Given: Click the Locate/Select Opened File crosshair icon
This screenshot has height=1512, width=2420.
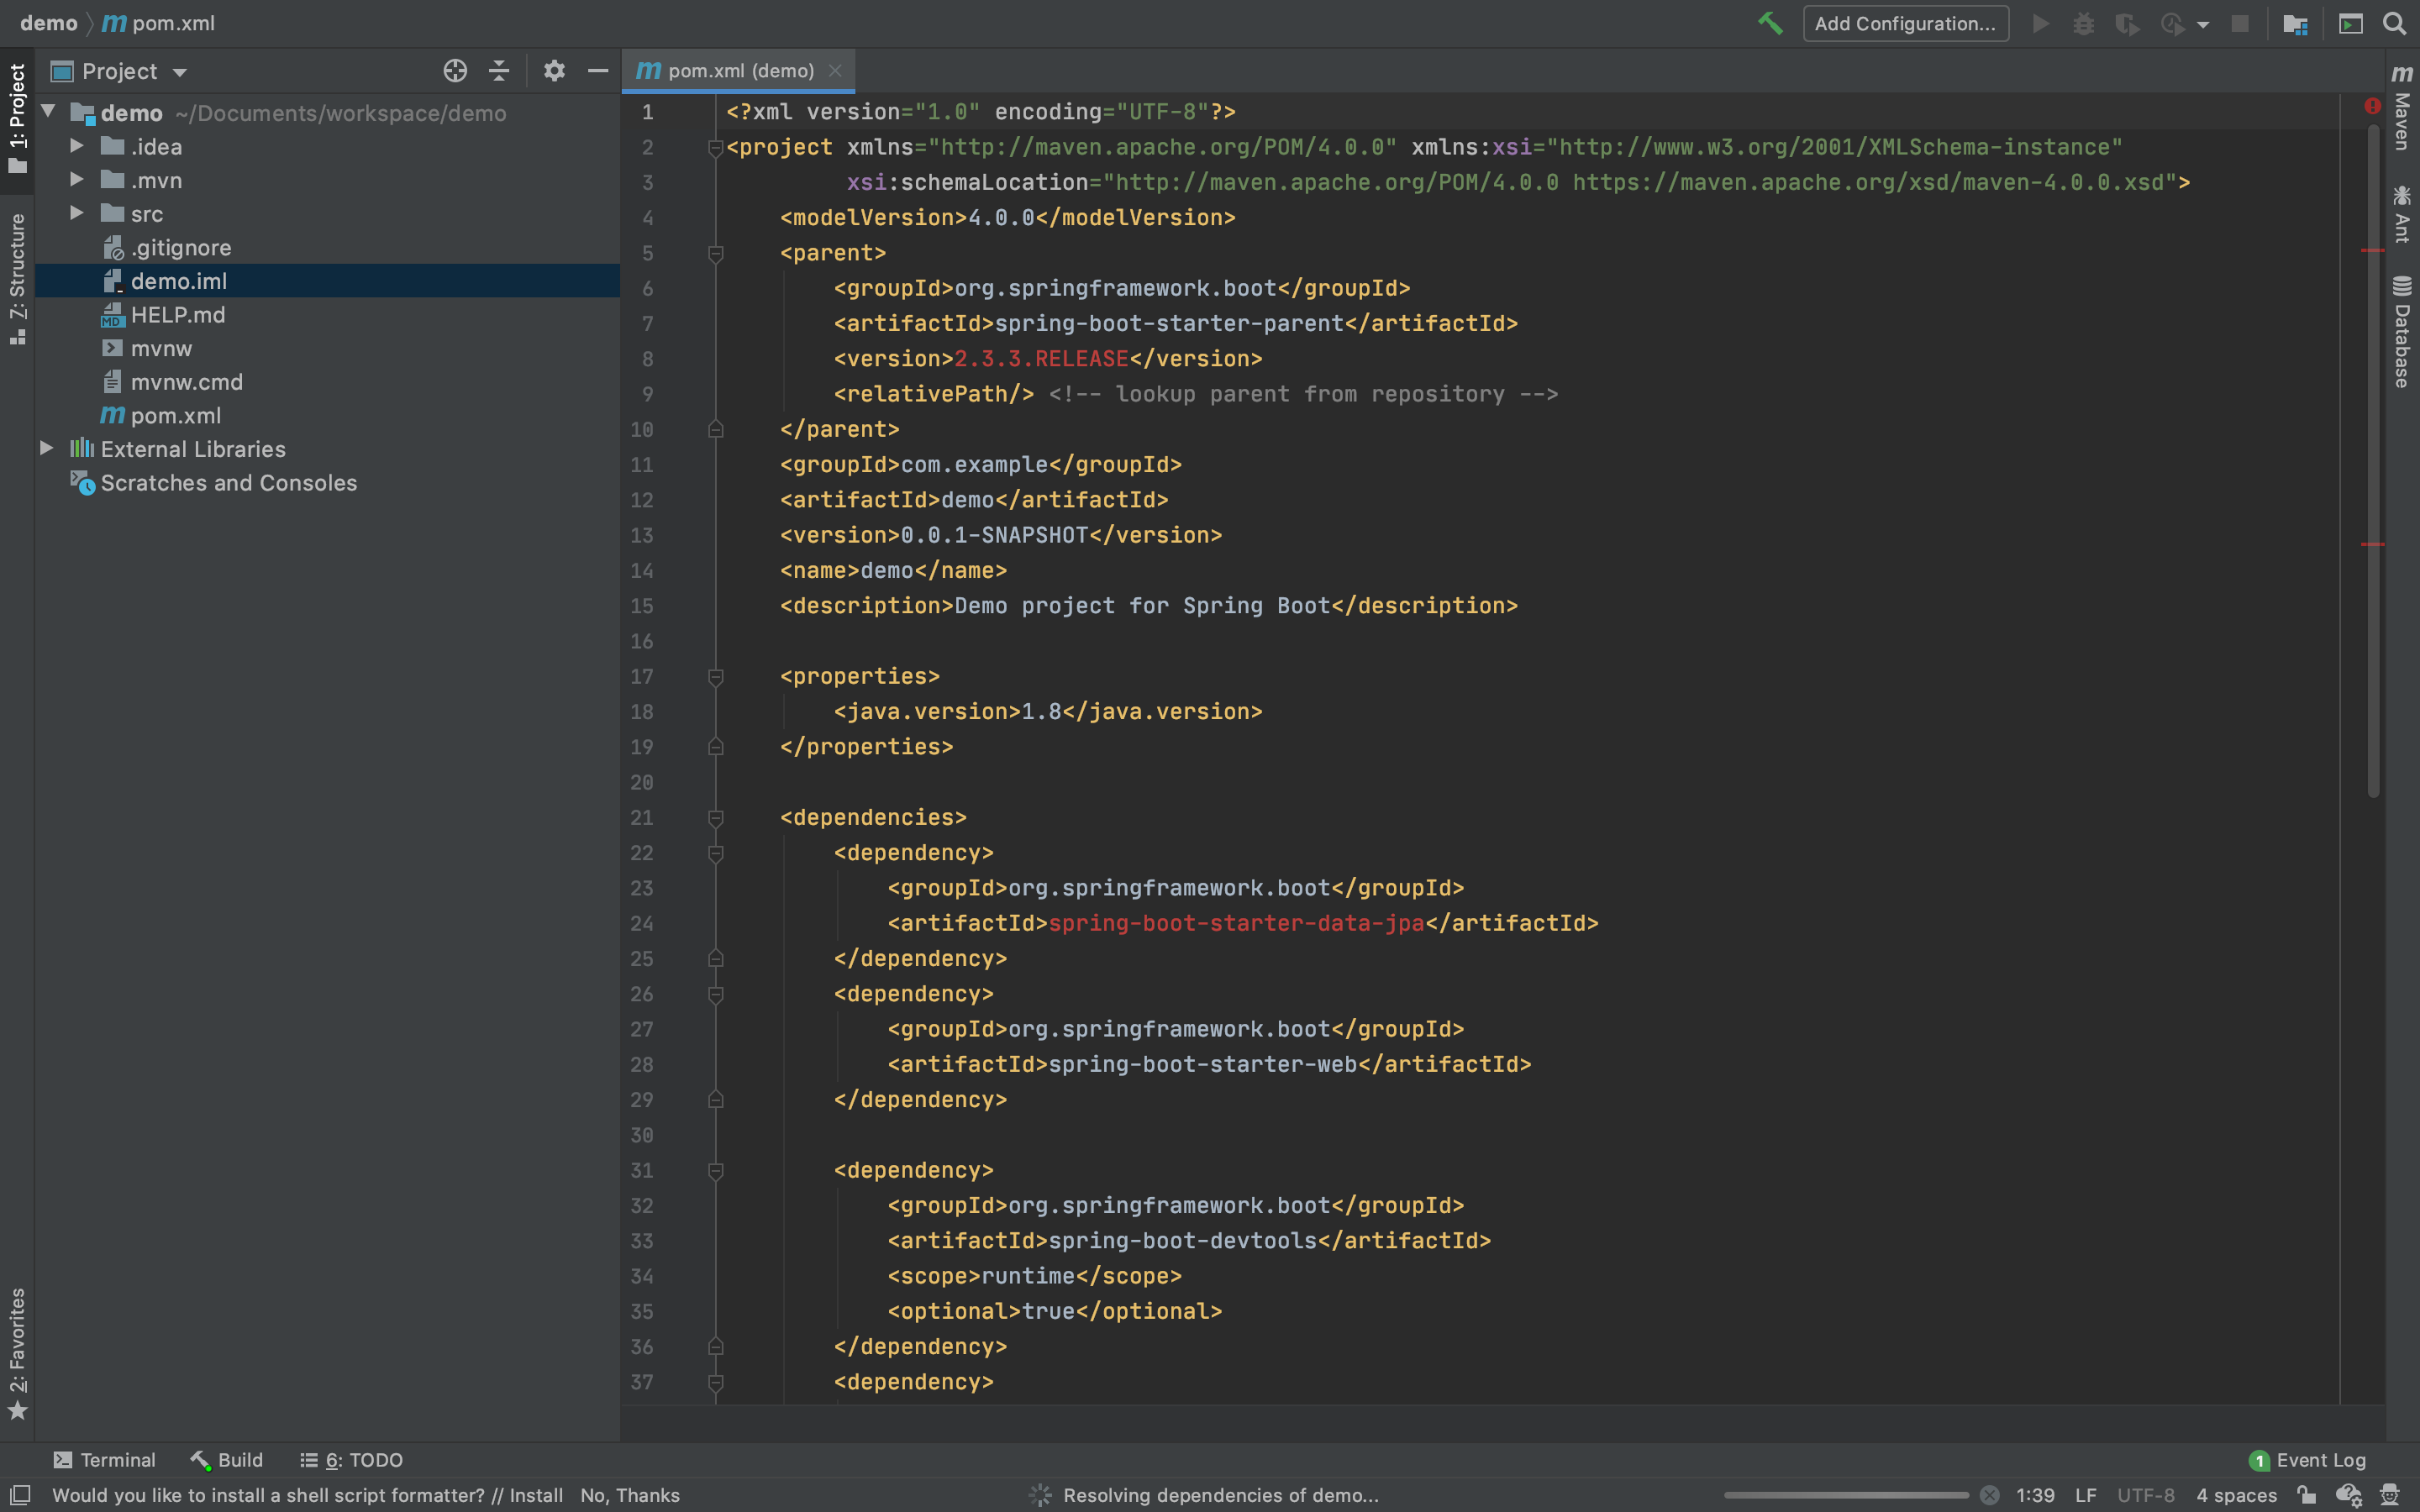Looking at the screenshot, I should click(x=455, y=71).
